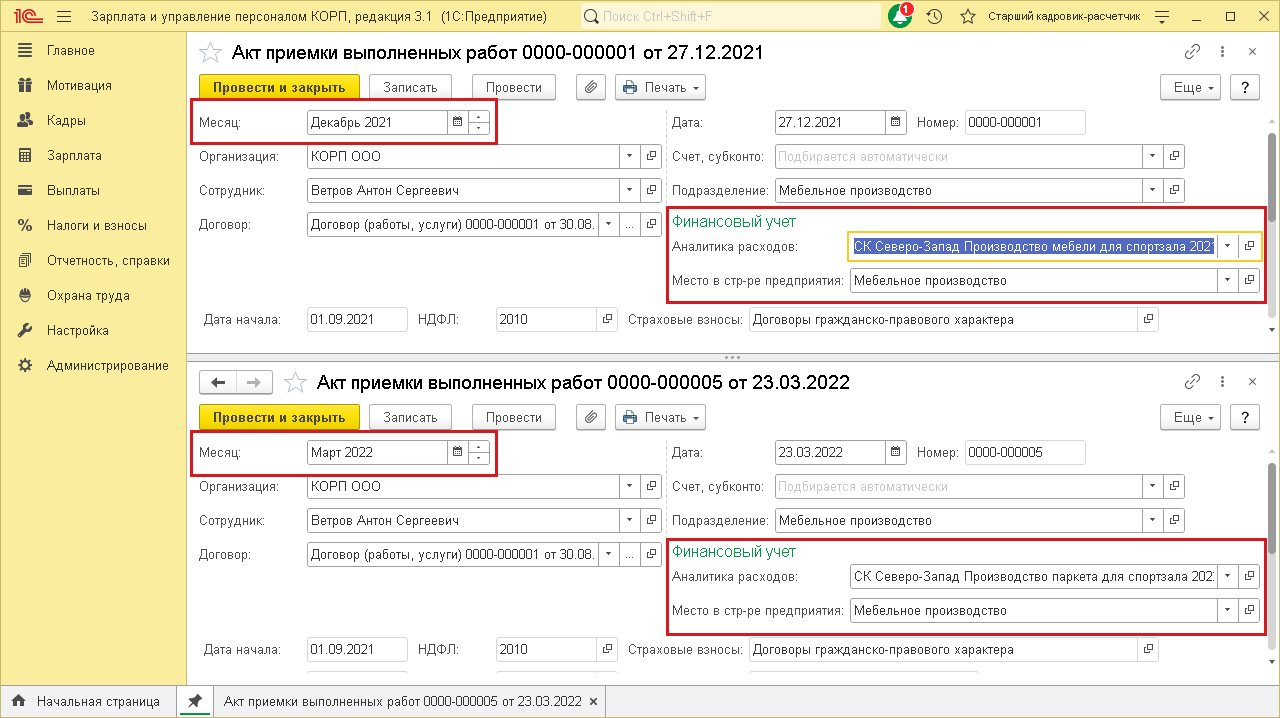Click the Номер field in top document
The height and width of the screenshot is (718, 1280).
click(1024, 122)
